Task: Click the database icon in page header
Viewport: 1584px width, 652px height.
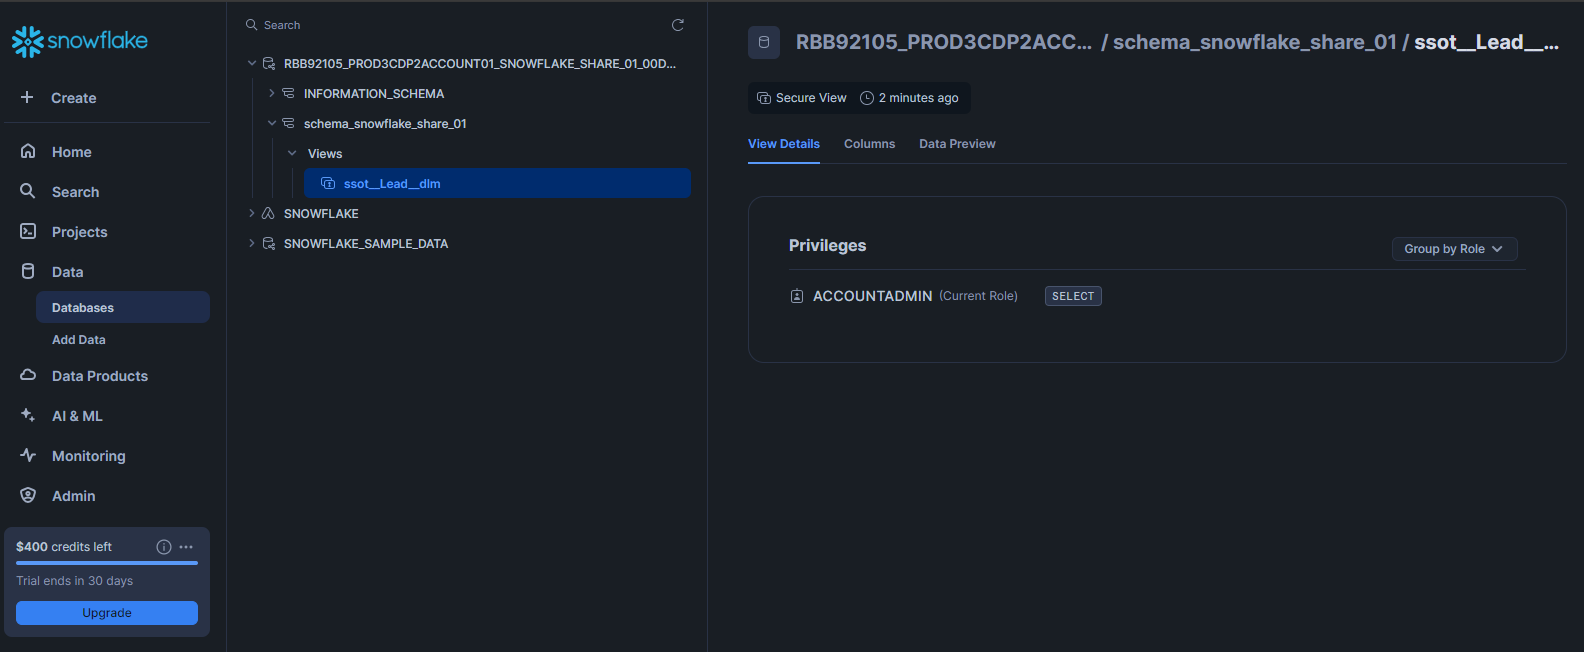Action: pyautogui.click(x=764, y=42)
